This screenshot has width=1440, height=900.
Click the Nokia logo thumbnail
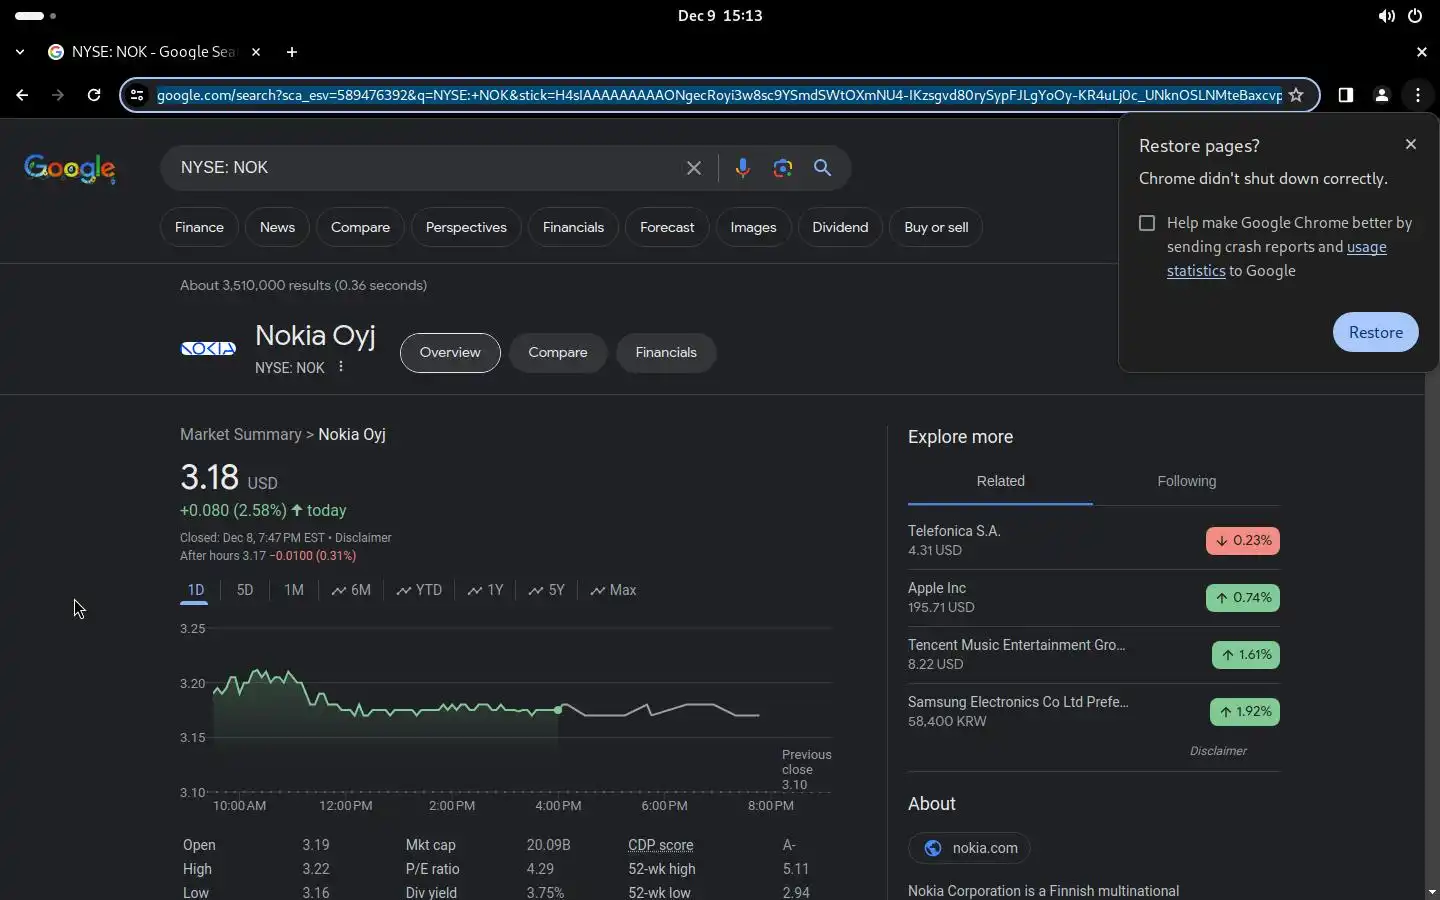click(x=208, y=349)
